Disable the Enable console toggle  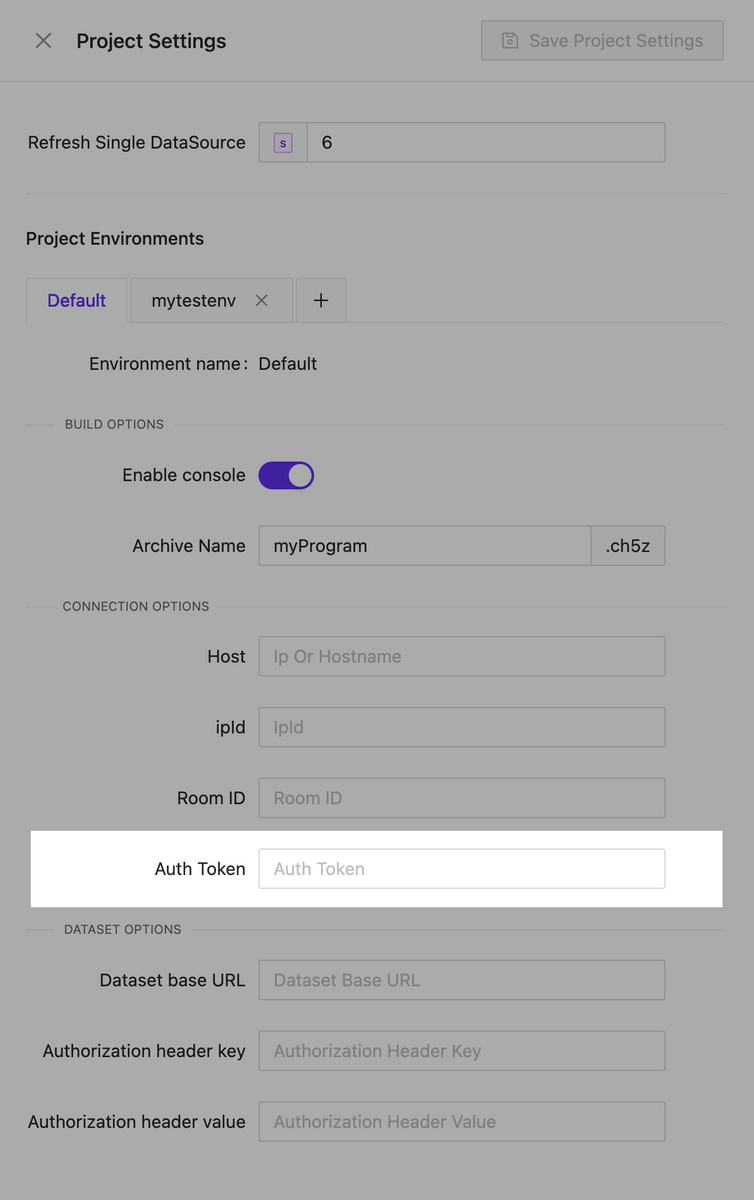click(x=286, y=475)
